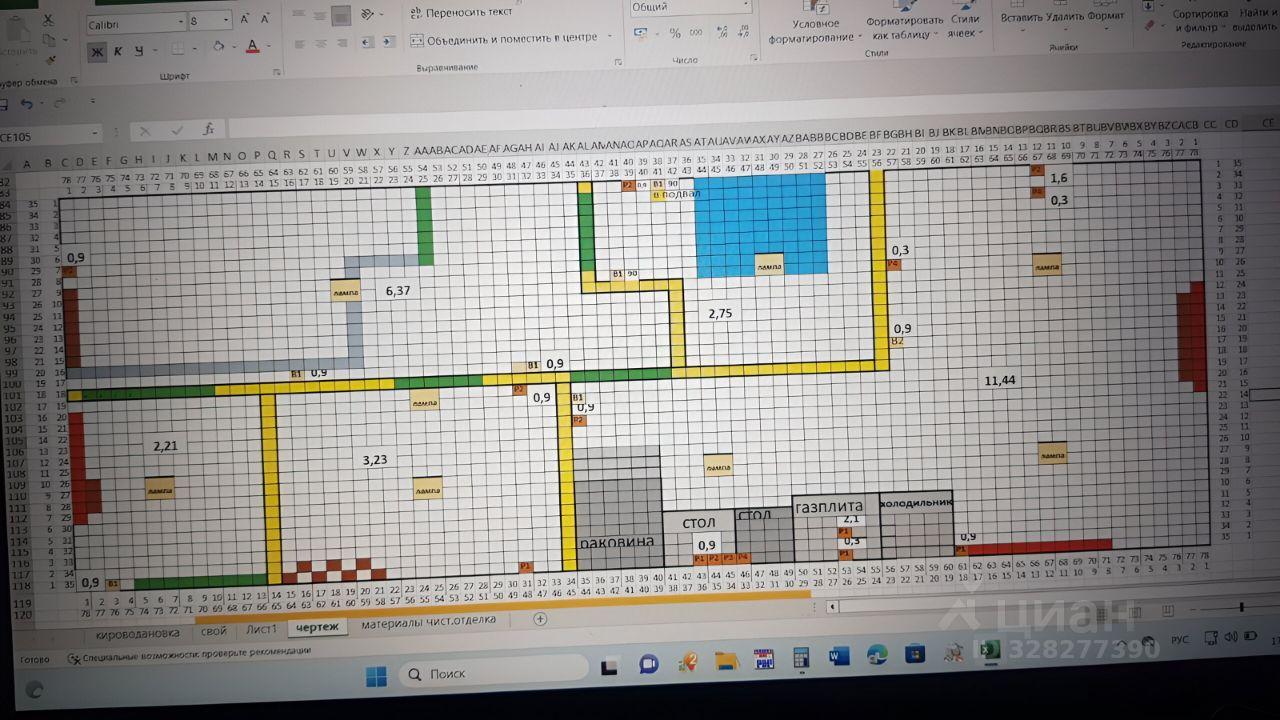
Task: Click the increase font size icon
Action: click(x=246, y=20)
